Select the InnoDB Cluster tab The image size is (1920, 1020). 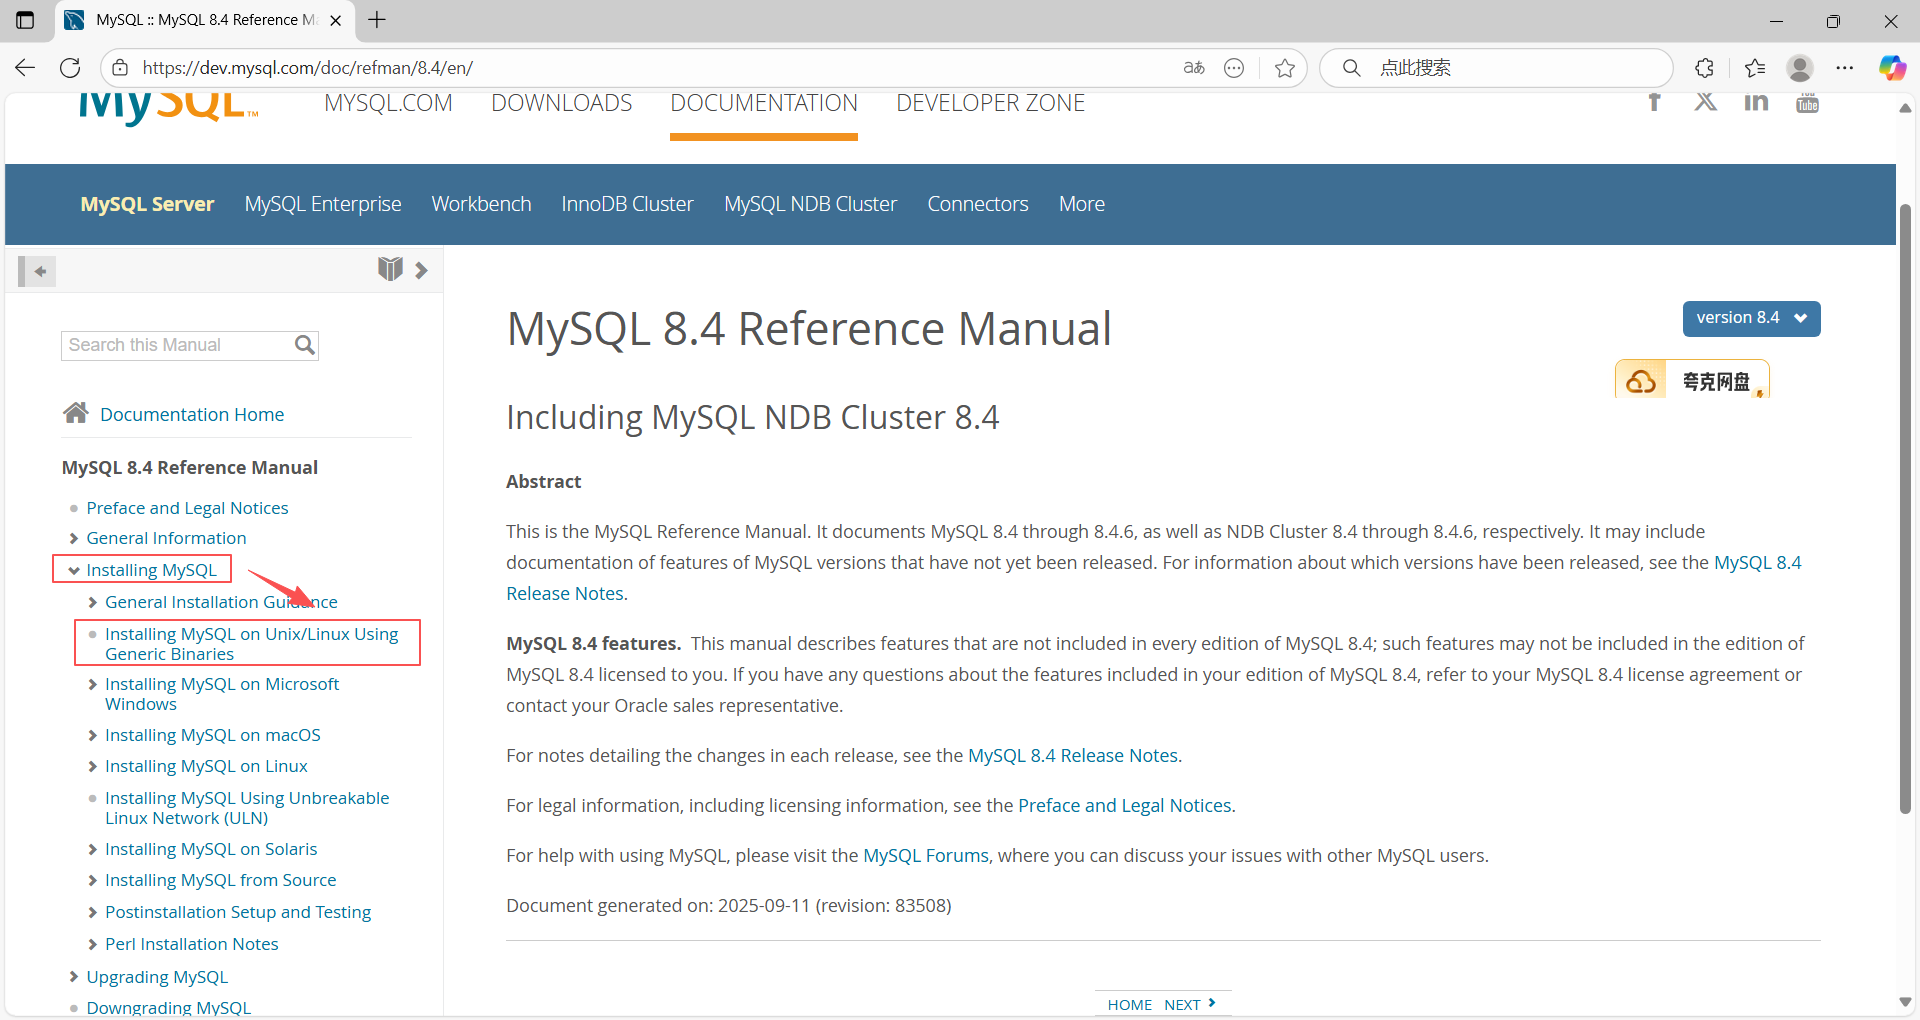tap(627, 204)
